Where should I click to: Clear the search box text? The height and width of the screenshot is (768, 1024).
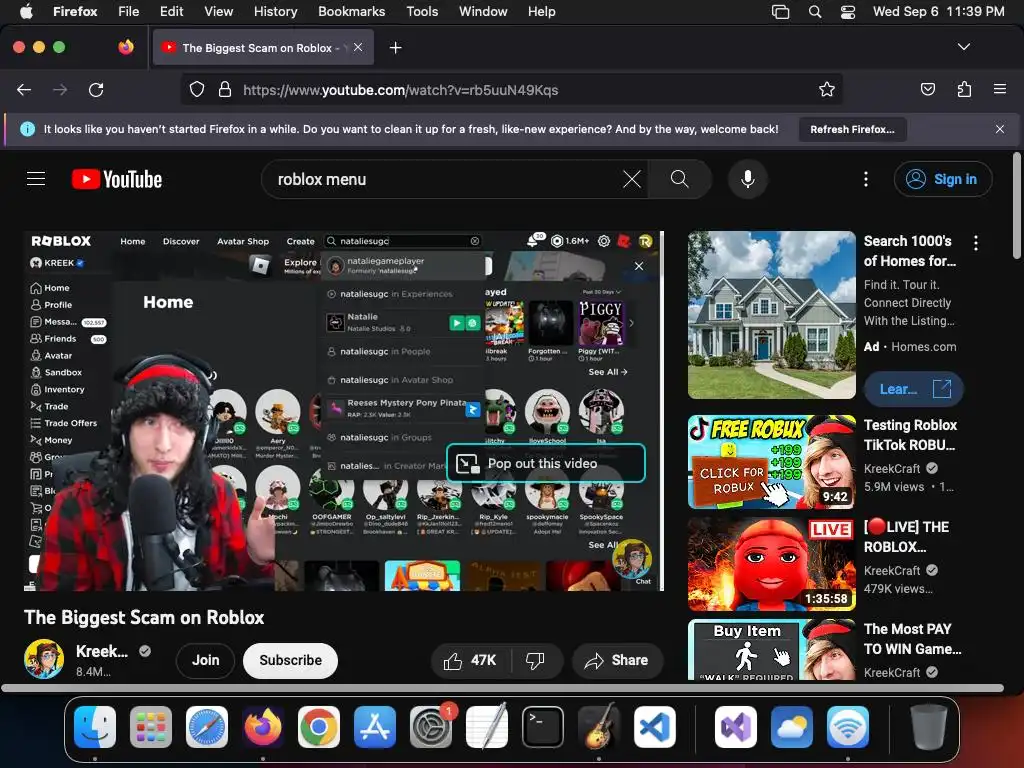(x=632, y=179)
